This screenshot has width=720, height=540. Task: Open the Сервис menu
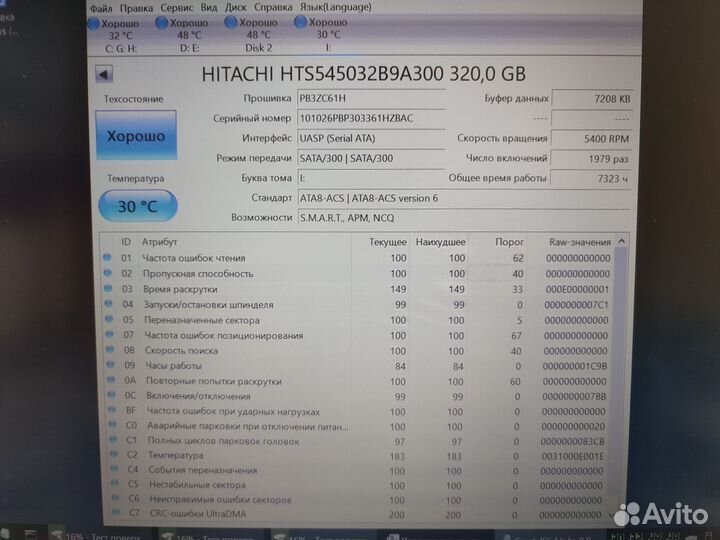[177, 8]
